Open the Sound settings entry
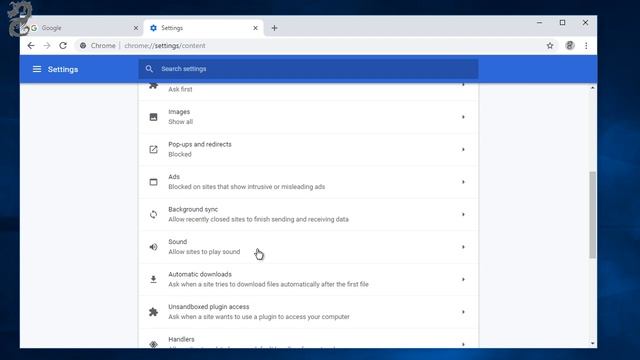The image size is (640, 360). coord(309,247)
